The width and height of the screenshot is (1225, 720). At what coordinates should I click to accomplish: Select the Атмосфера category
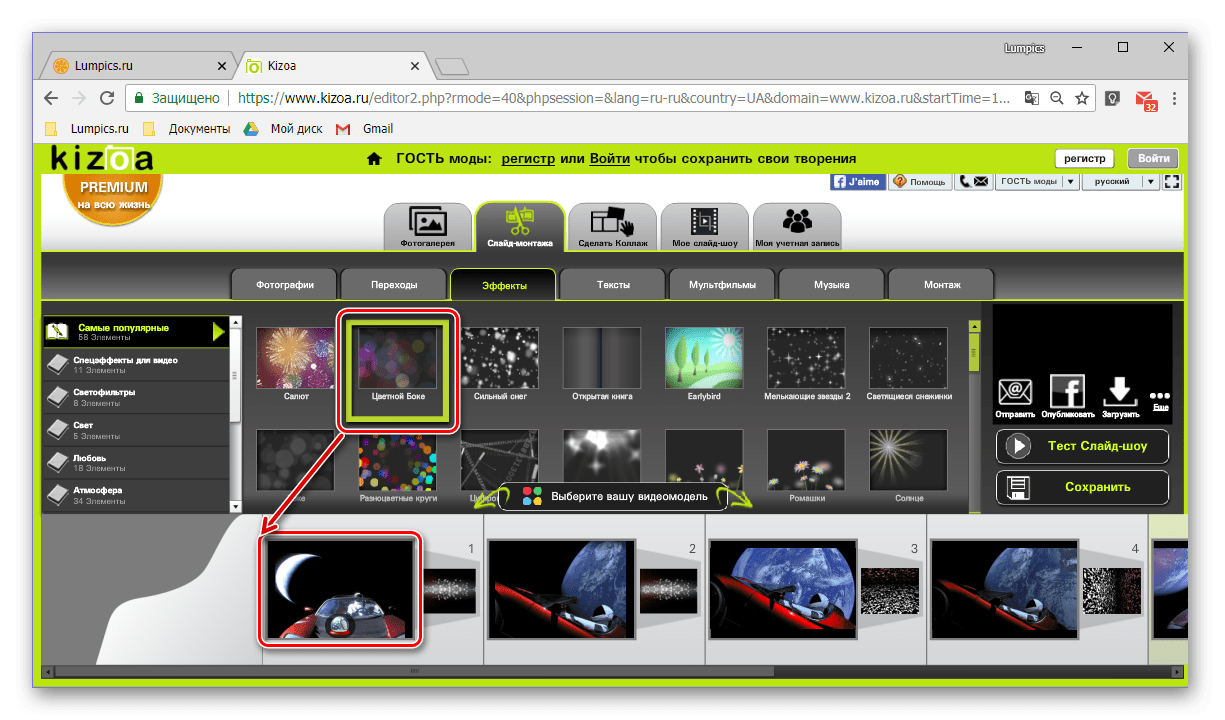[136, 496]
